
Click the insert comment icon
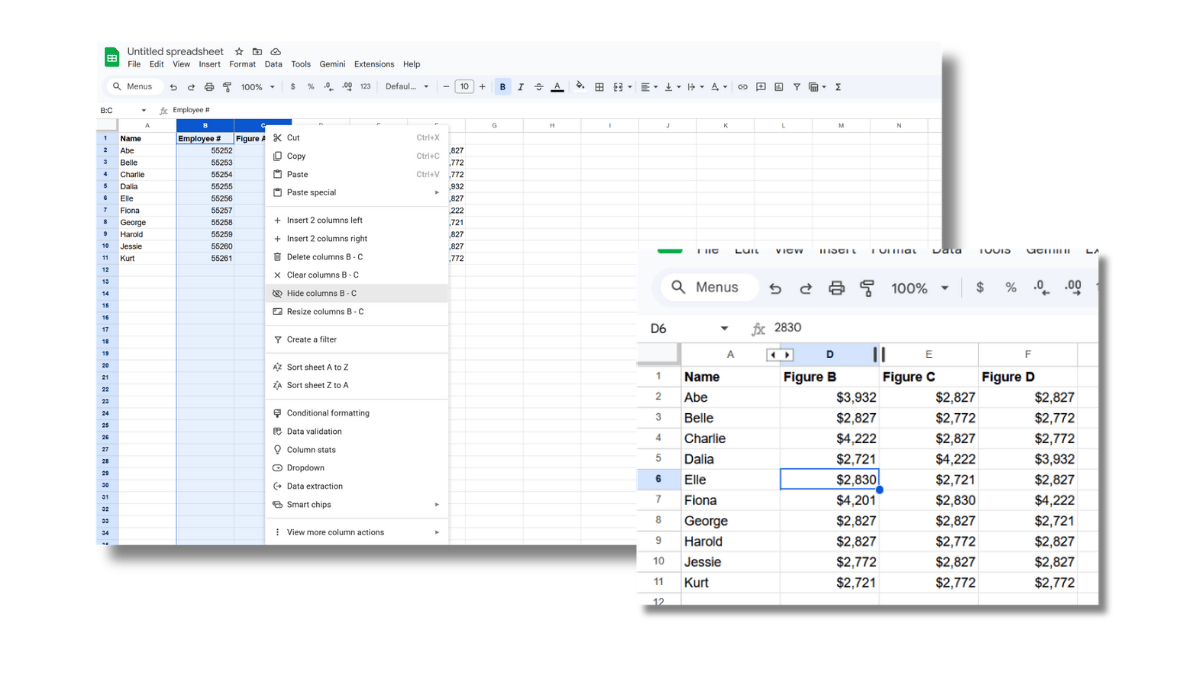tap(761, 87)
